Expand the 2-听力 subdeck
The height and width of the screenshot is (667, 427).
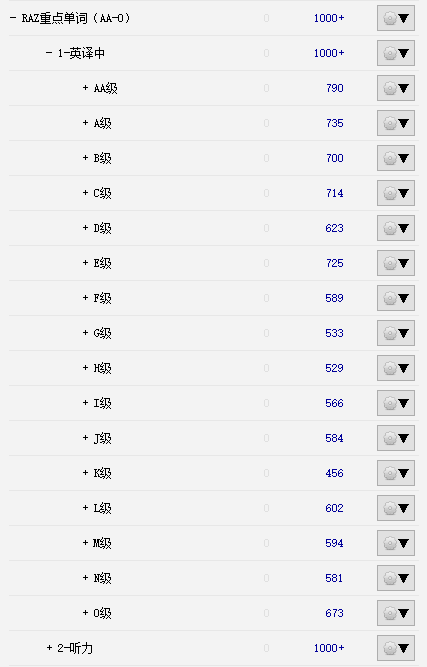click(49, 648)
